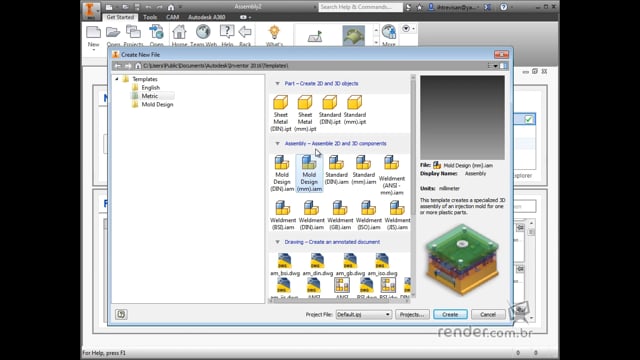
Task: Select the Metric templates folder
Action: tap(149, 96)
